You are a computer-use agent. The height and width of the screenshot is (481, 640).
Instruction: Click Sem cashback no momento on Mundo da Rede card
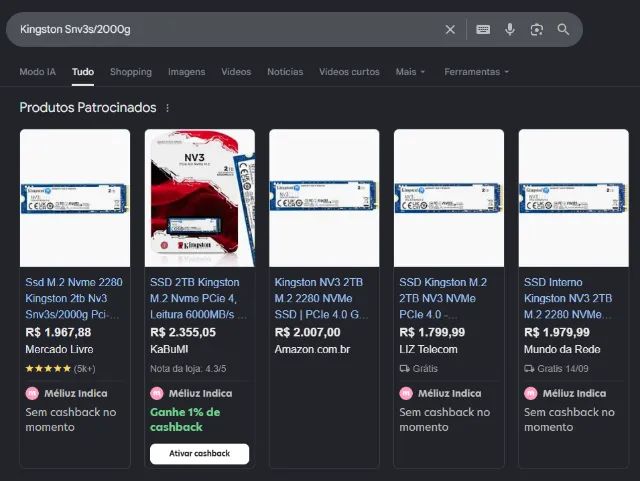pyautogui.click(x=569, y=420)
